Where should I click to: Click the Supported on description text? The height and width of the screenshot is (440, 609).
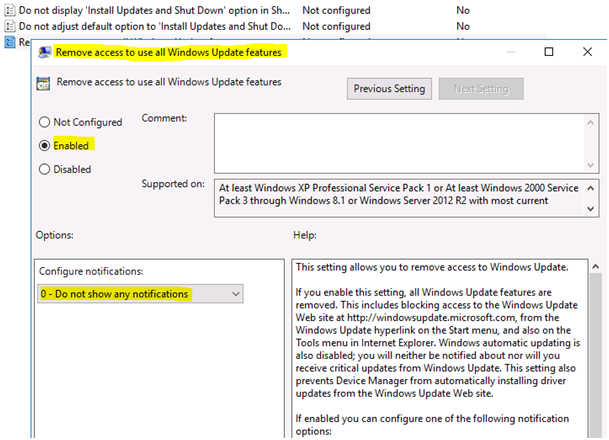[x=399, y=194]
